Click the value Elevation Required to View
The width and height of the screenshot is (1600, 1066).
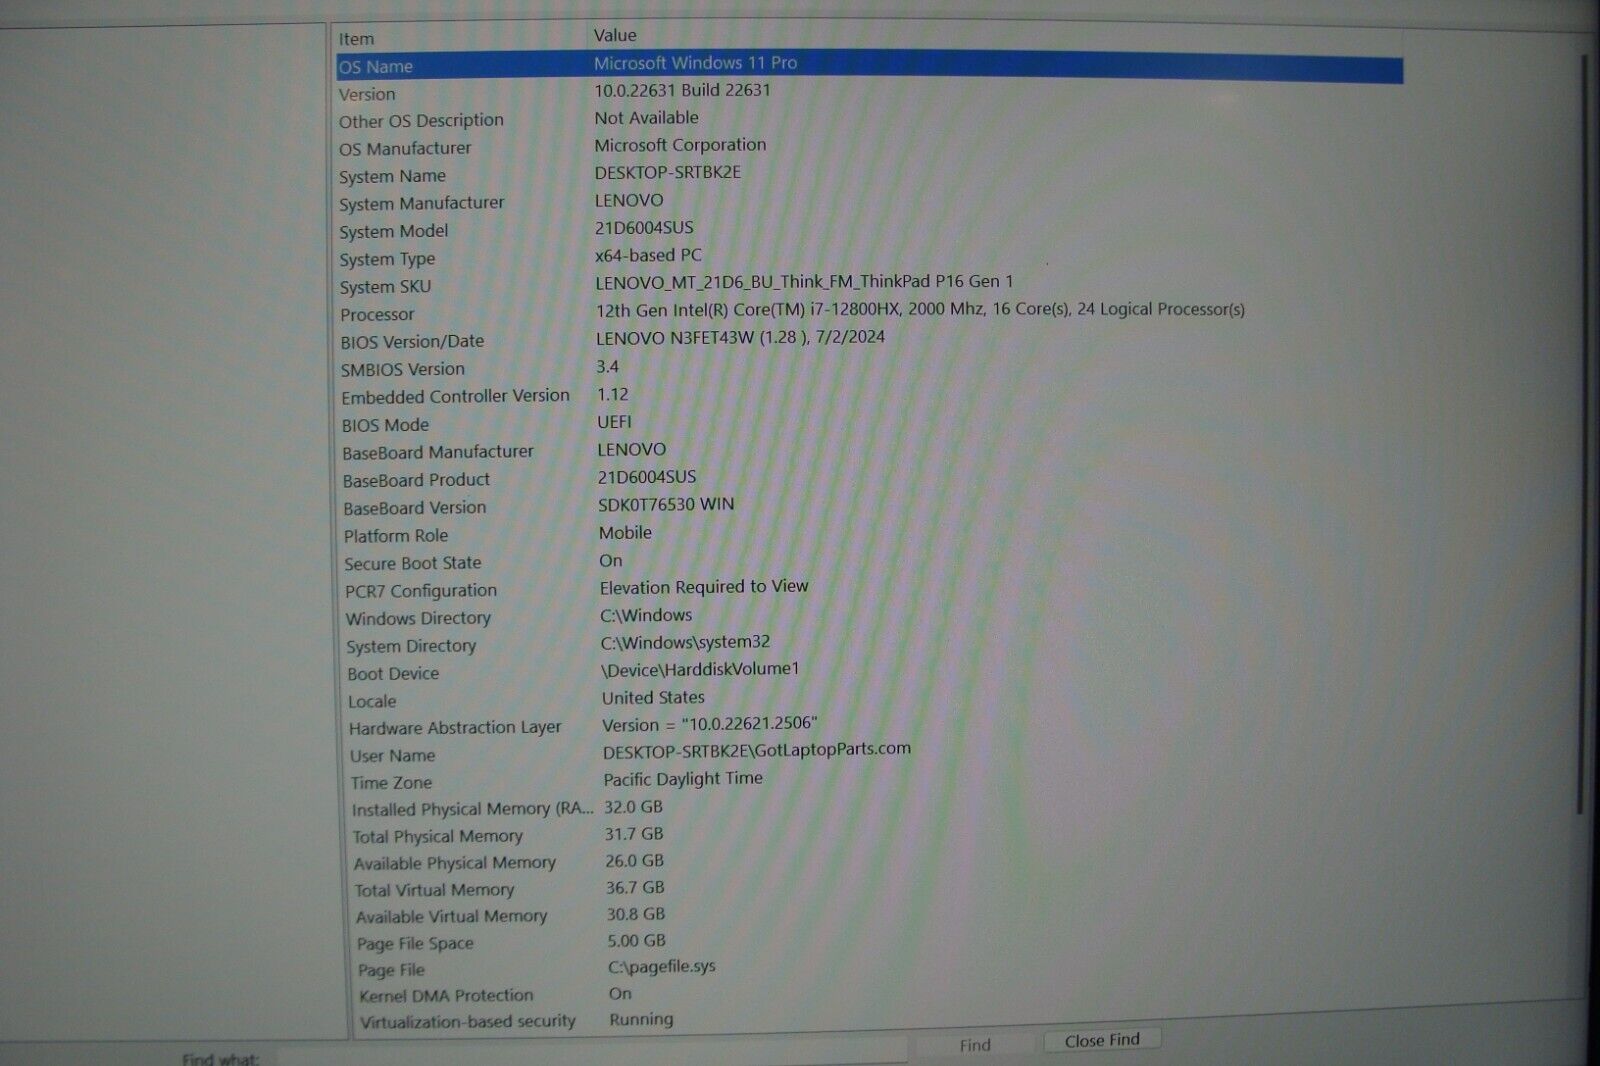point(704,587)
